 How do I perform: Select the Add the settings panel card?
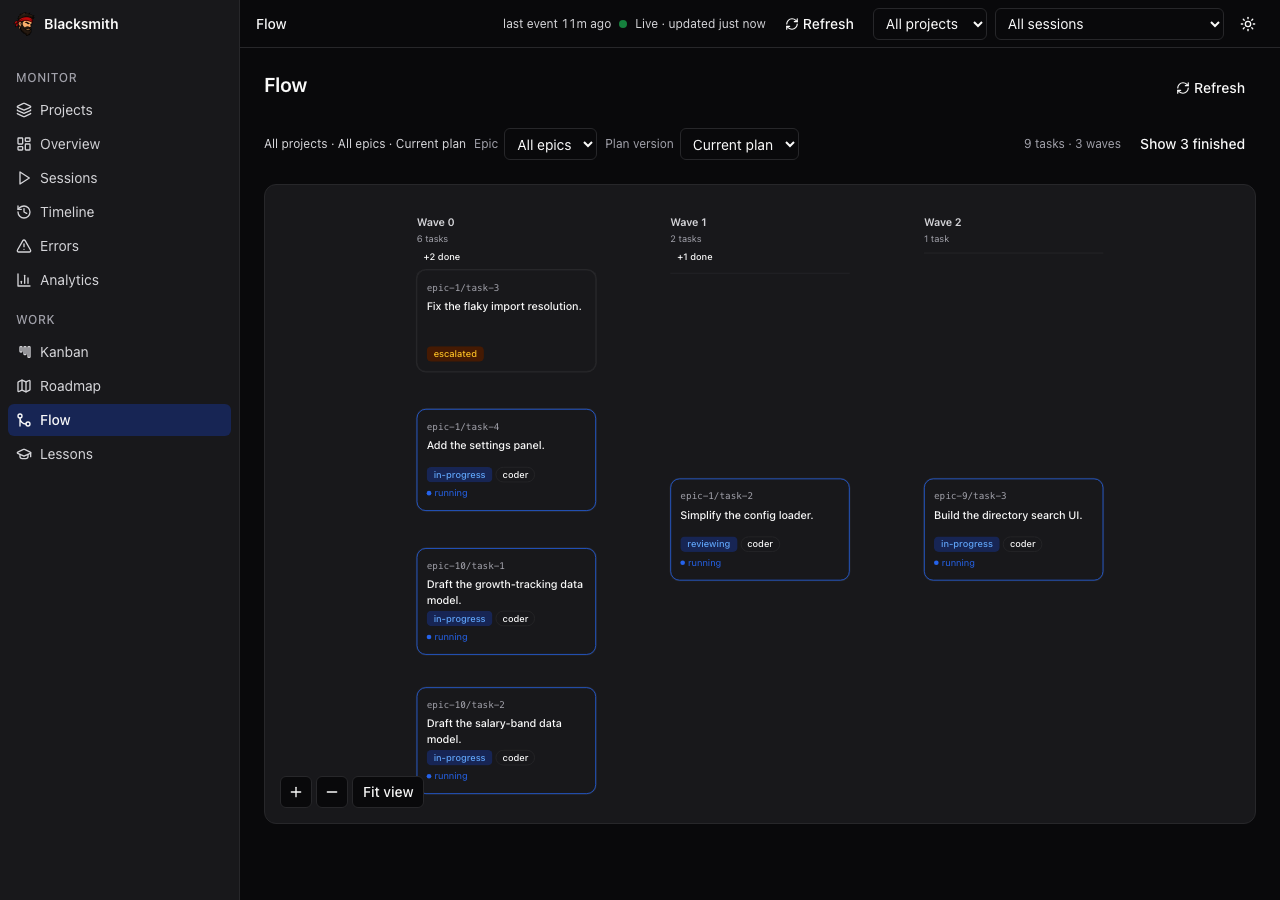click(506, 460)
